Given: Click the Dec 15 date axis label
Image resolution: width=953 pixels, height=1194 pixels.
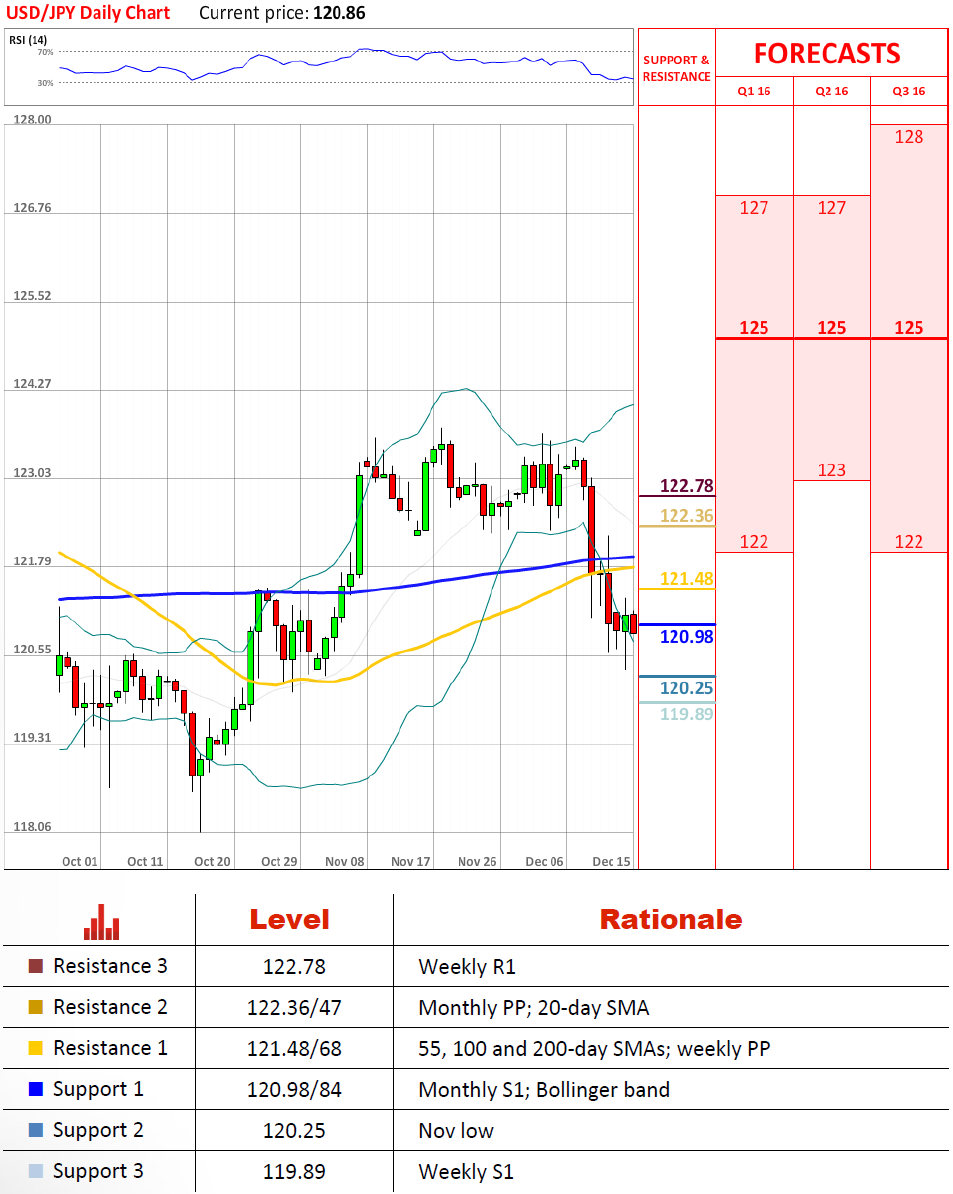Looking at the screenshot, I should 611,861.
